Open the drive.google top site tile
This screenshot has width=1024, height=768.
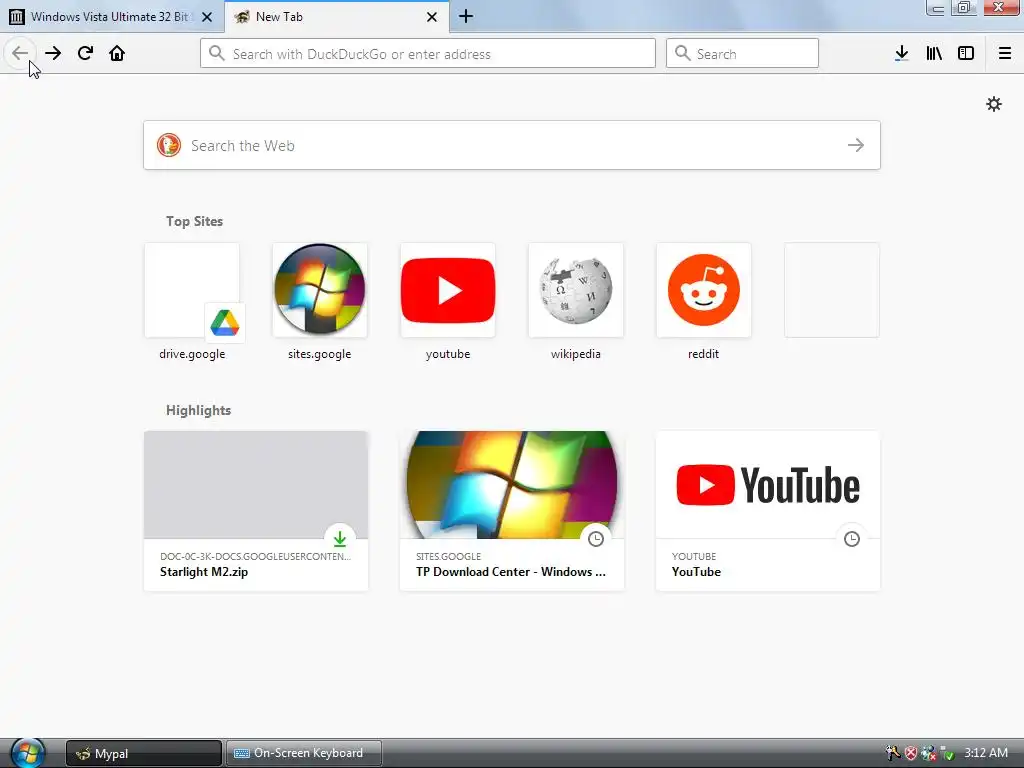point(192,291)
